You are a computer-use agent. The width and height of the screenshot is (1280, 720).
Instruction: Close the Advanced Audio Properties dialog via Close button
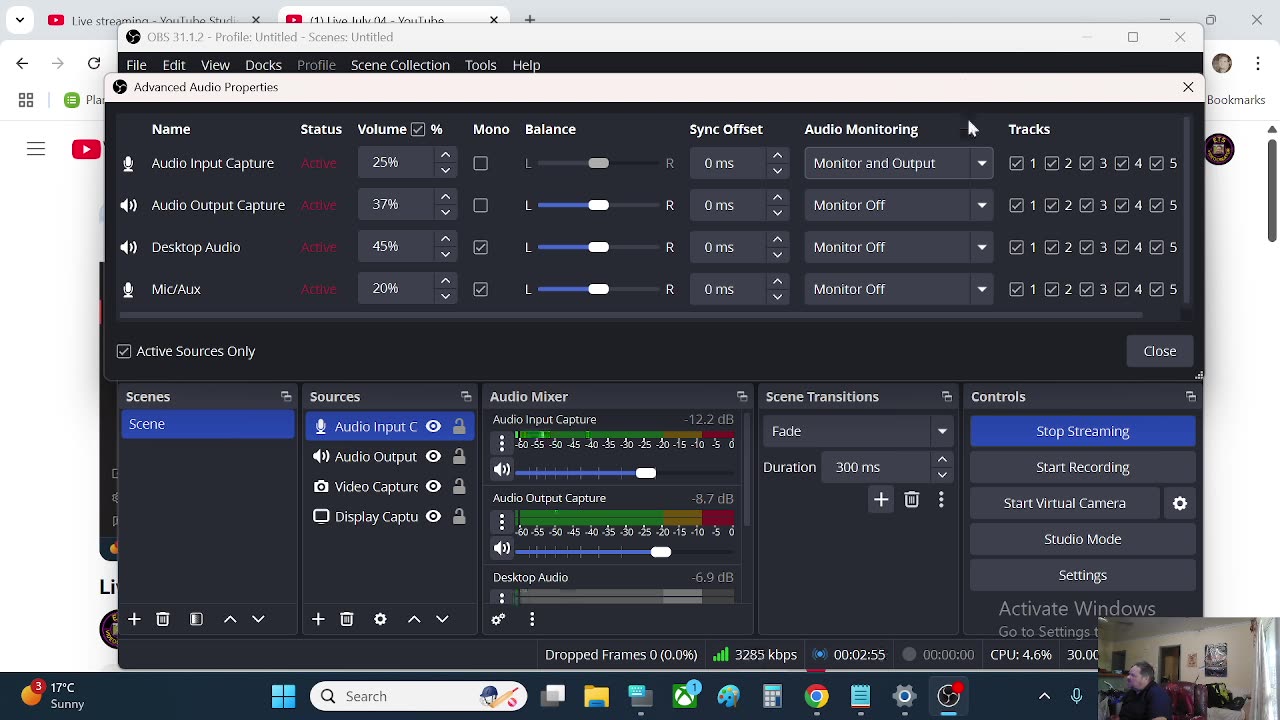1160,351
